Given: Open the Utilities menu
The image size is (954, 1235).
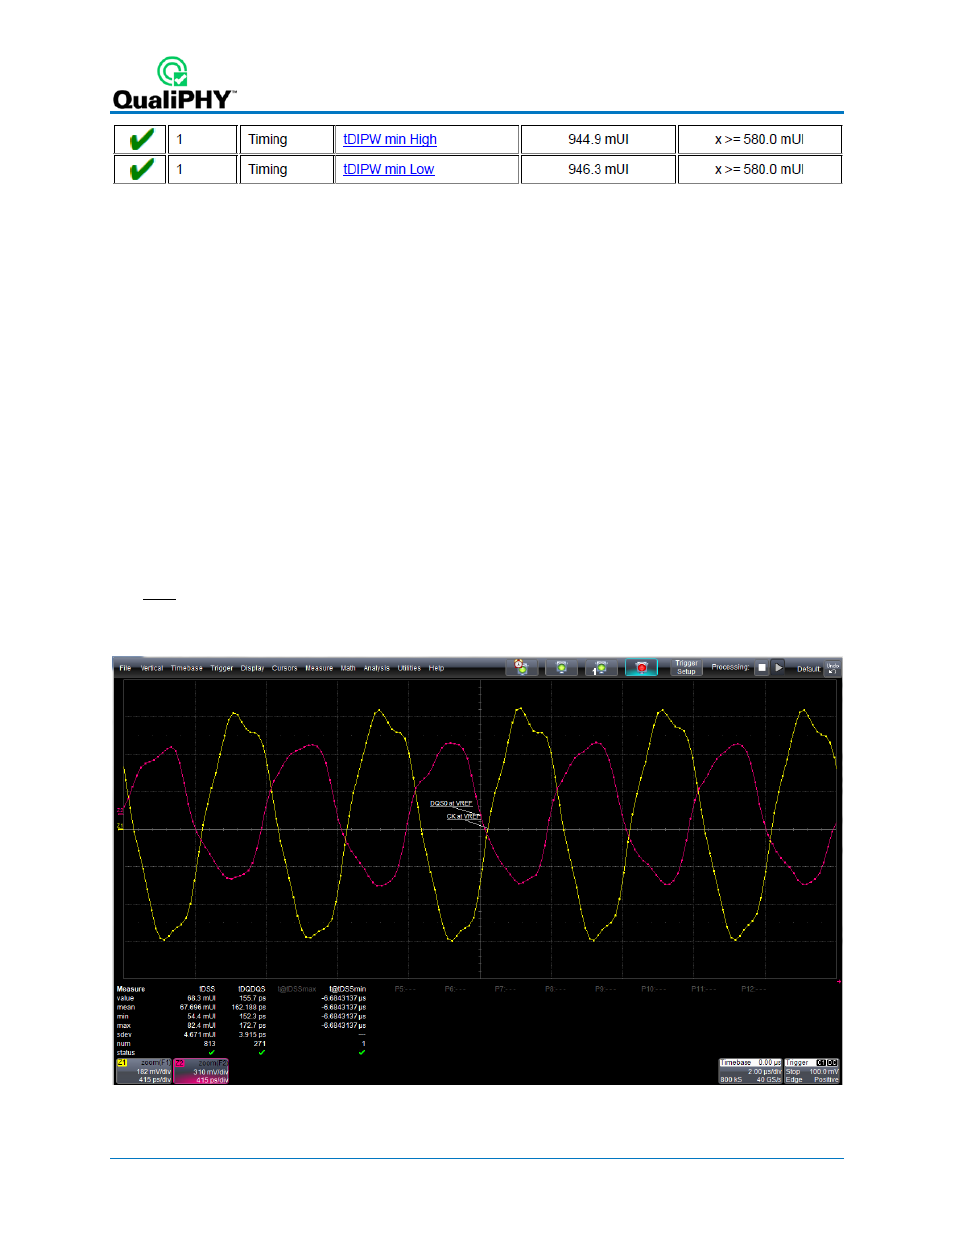Looking at the screenshot, I should coord(410,668).
